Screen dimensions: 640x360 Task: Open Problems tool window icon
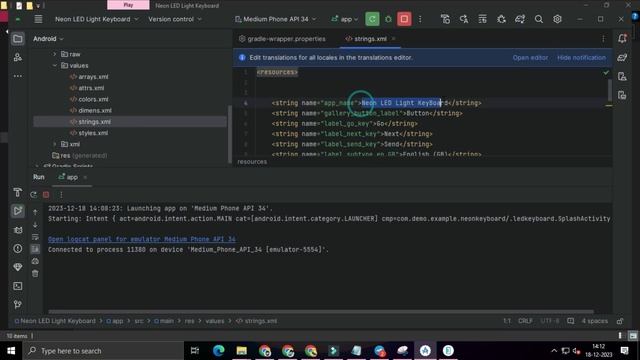tap(18, 249)
